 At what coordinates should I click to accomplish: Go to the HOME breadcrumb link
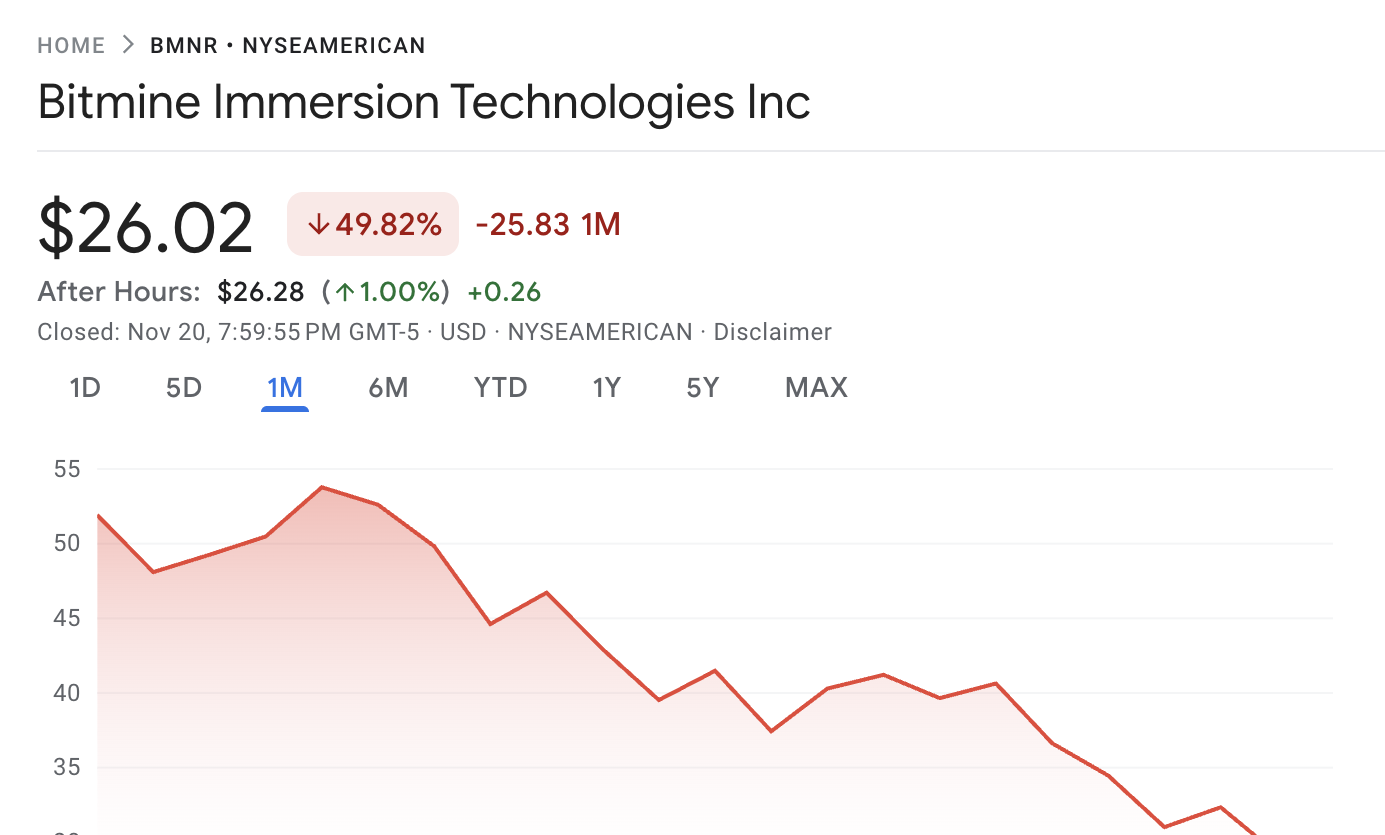[71, 46]
